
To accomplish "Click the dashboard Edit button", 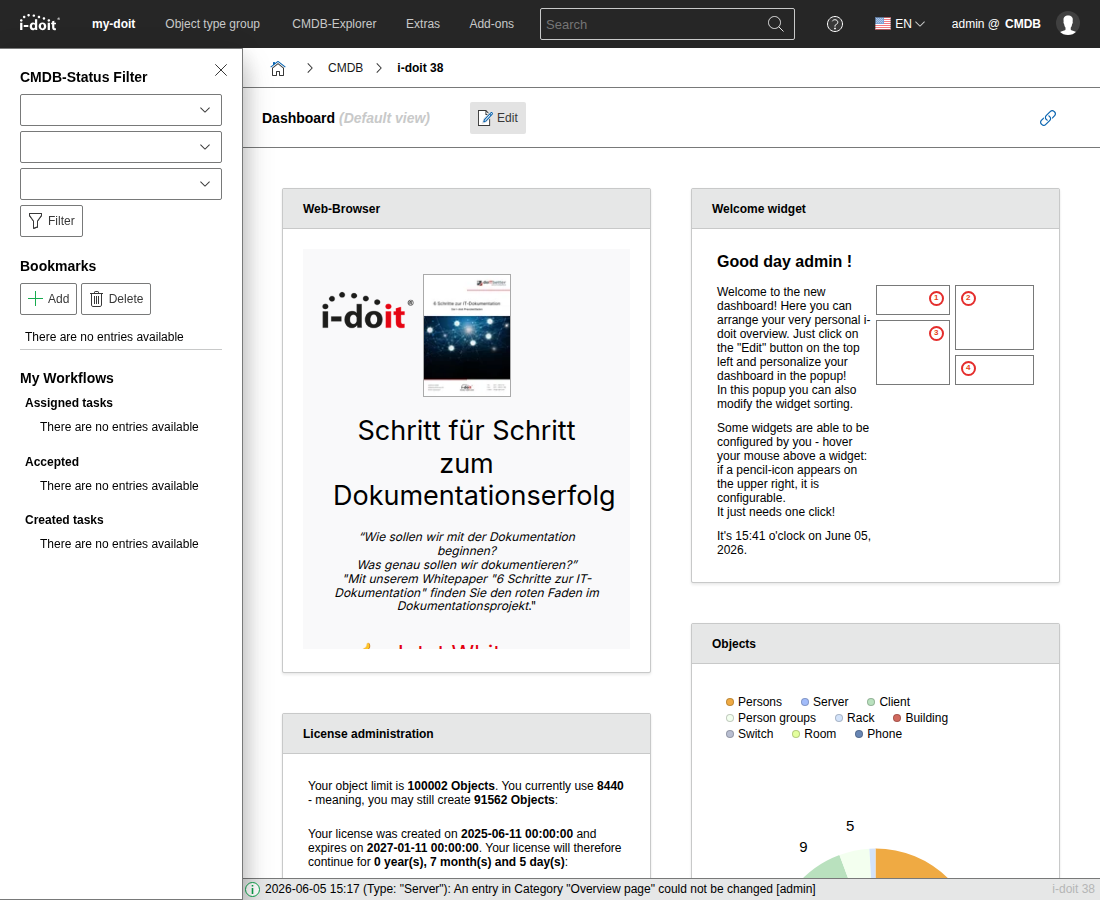I will pos(498,118).
